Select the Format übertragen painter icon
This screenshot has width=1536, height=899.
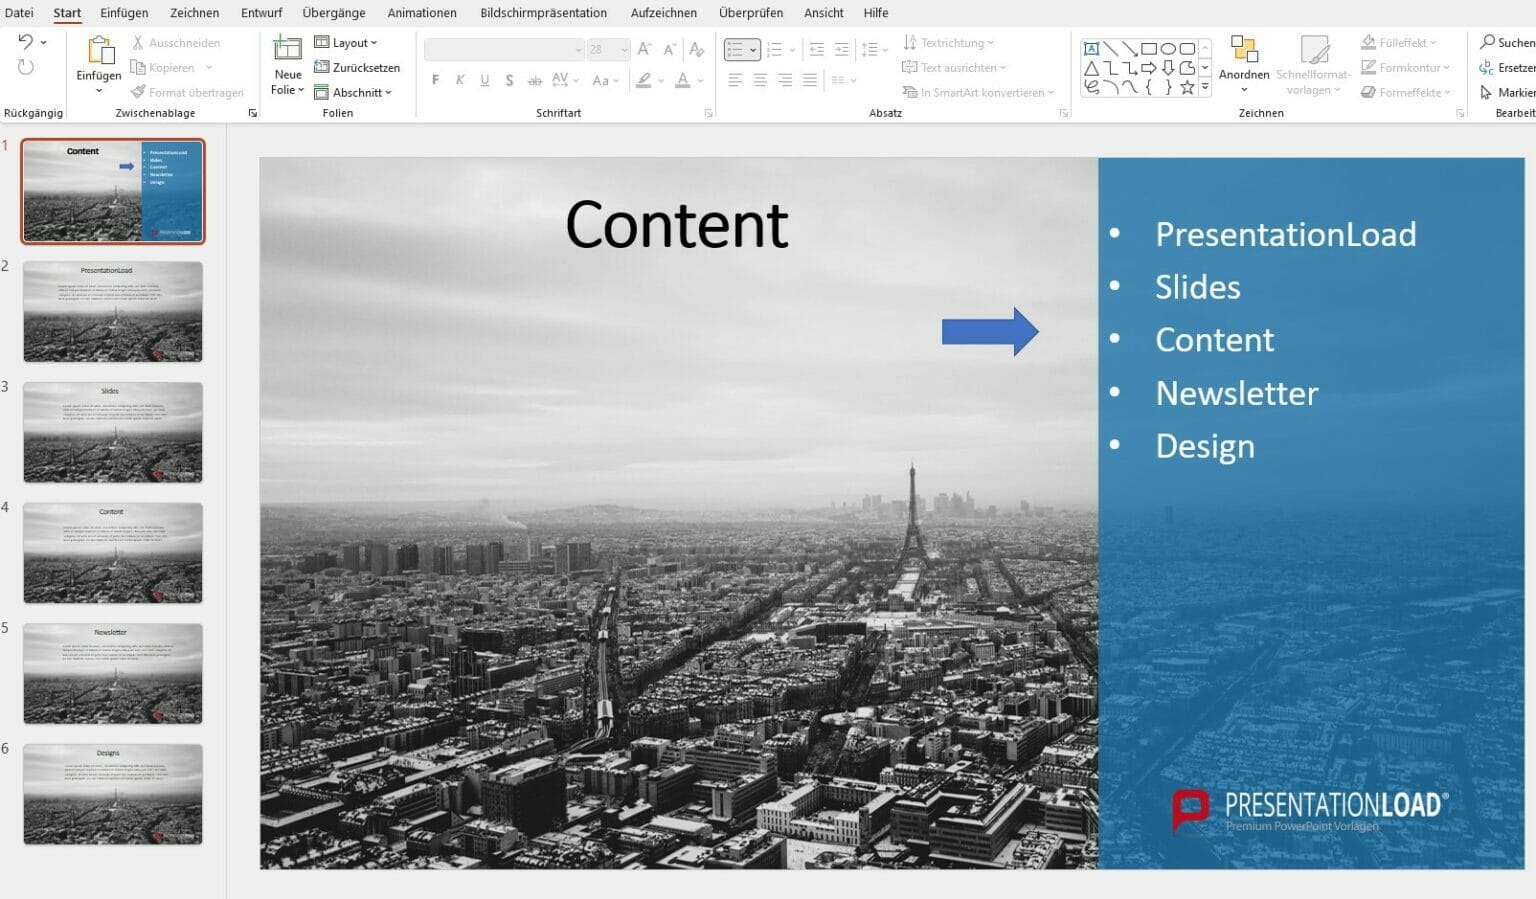[x=140, y=92]
